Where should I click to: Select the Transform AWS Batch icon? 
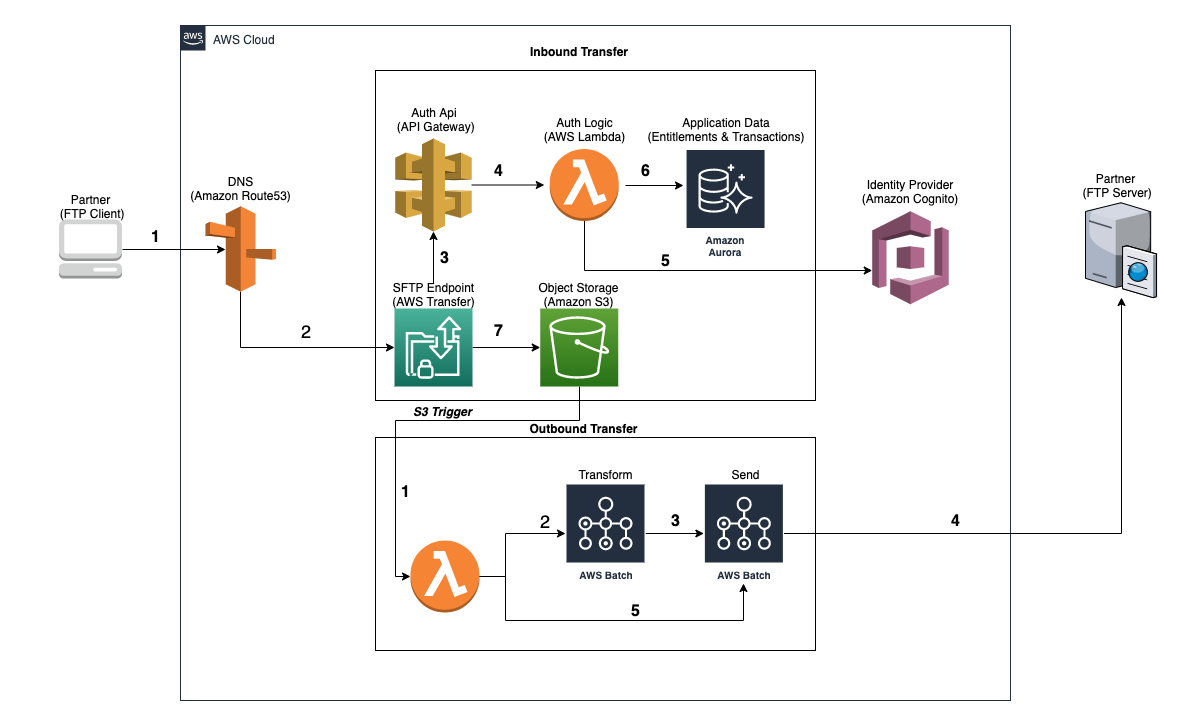(605, 524)
